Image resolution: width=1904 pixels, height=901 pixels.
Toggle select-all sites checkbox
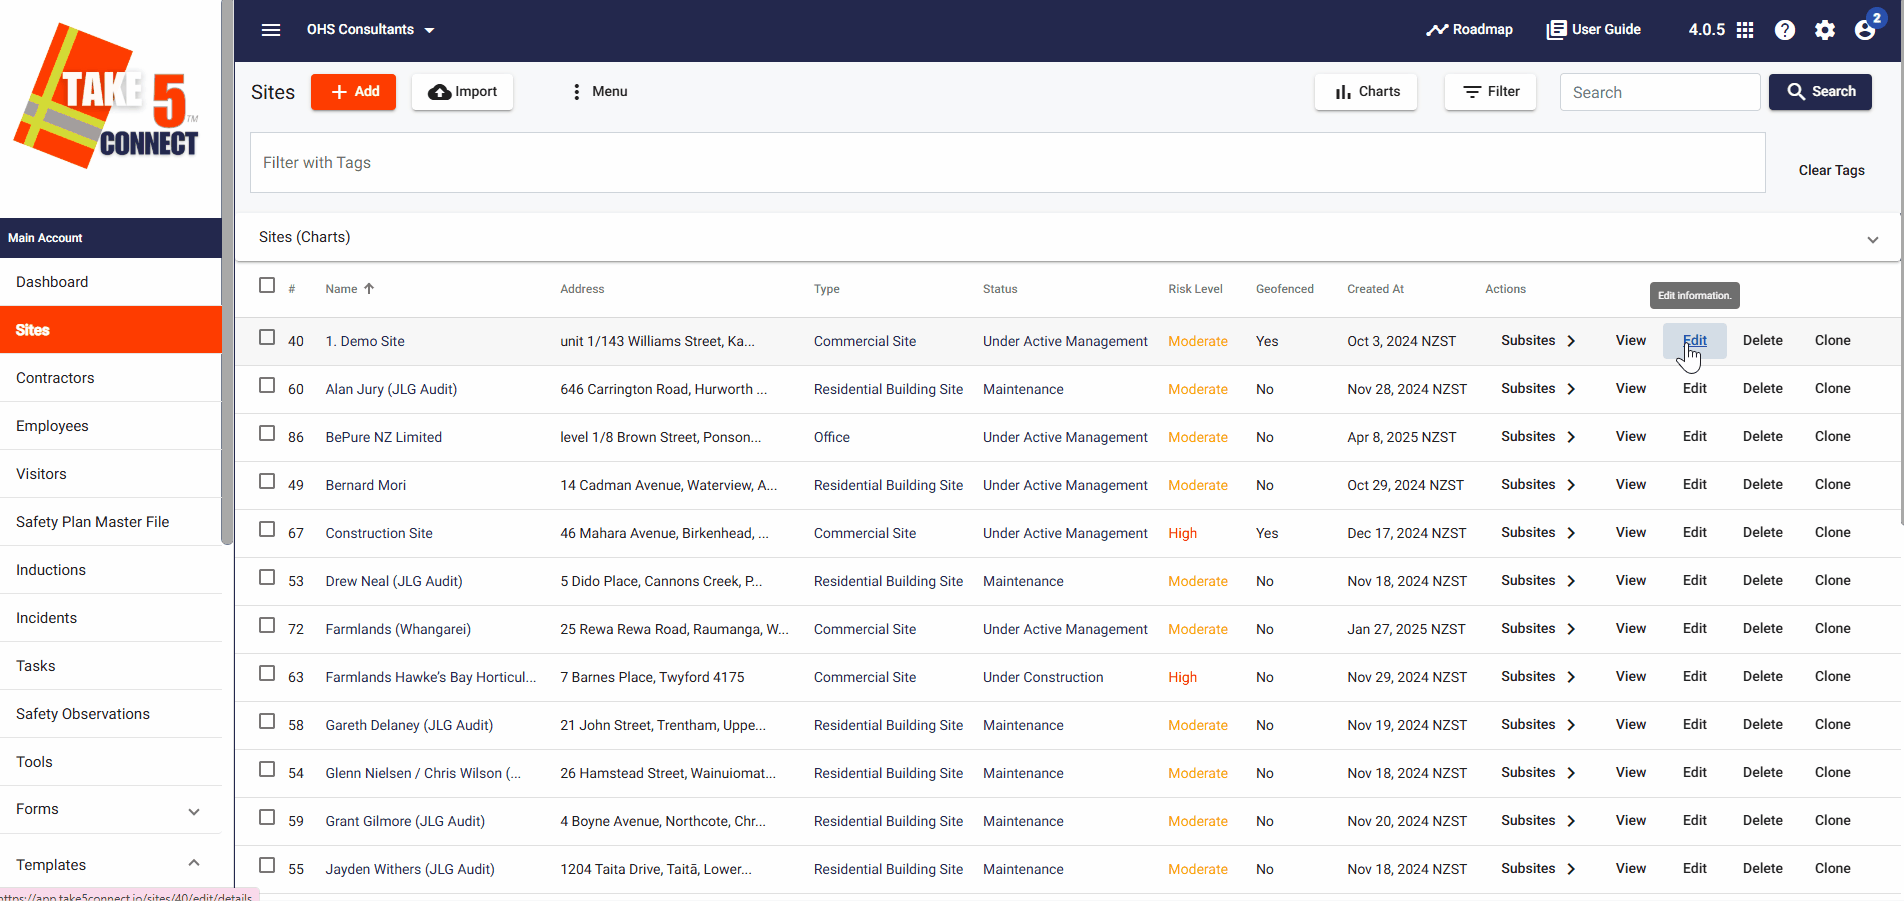click(267, 285)
